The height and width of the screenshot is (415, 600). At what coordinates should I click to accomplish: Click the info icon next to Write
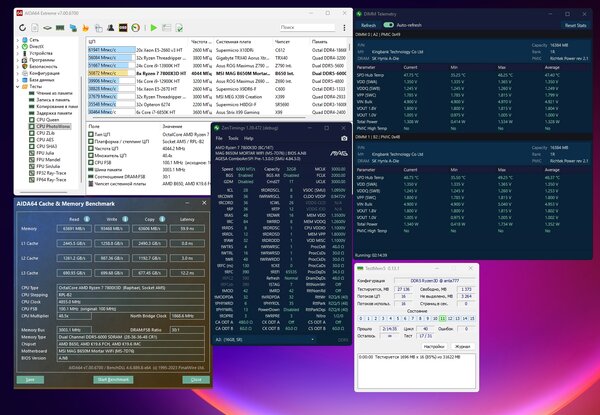125,219
